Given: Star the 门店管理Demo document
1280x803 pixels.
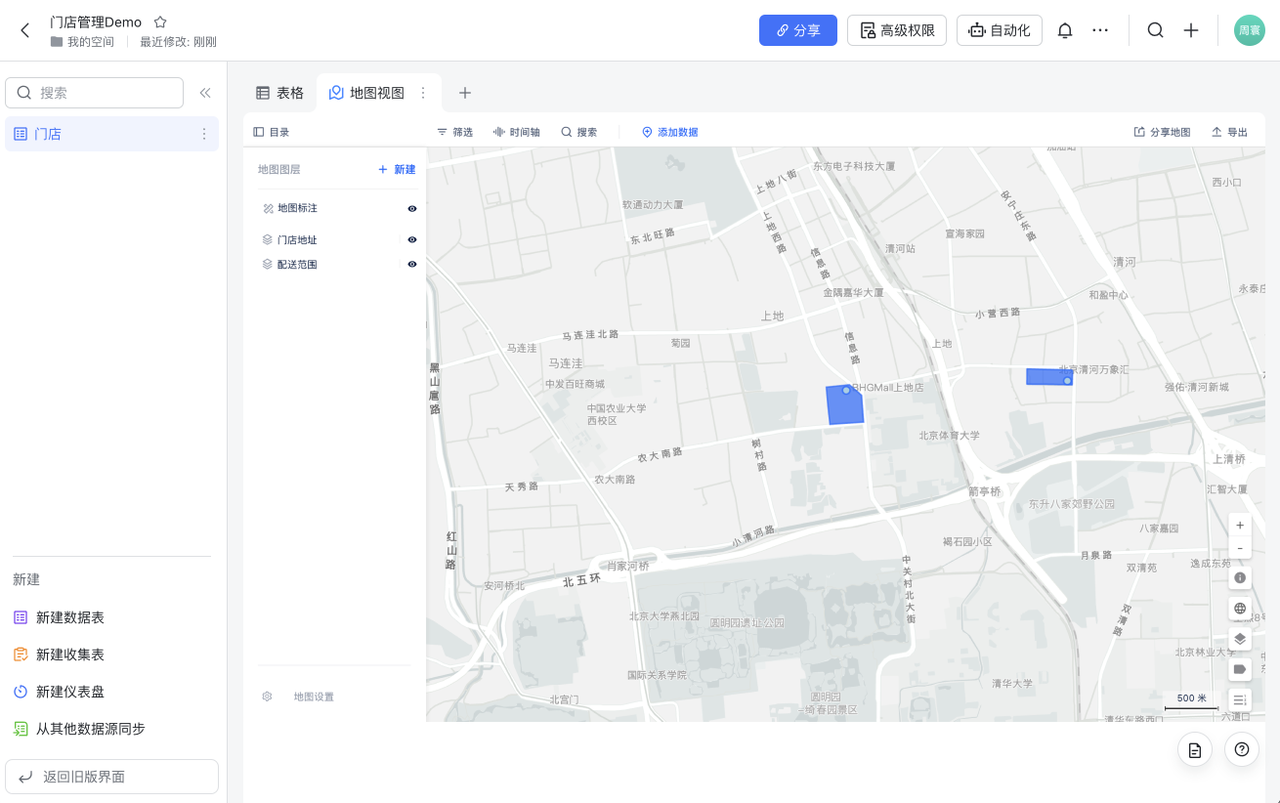Looking at the screenshot, I should coord(160,22).
